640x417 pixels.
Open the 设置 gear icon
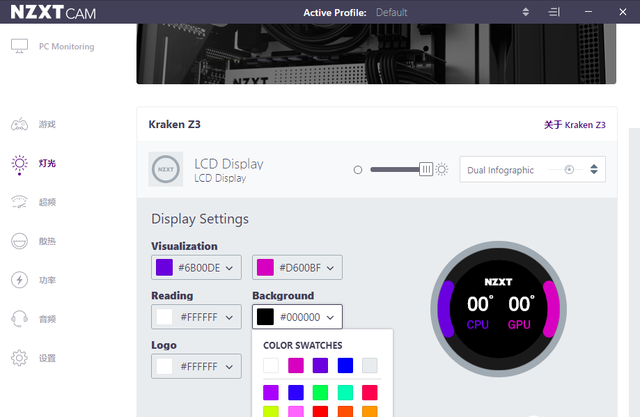point(19,358)
